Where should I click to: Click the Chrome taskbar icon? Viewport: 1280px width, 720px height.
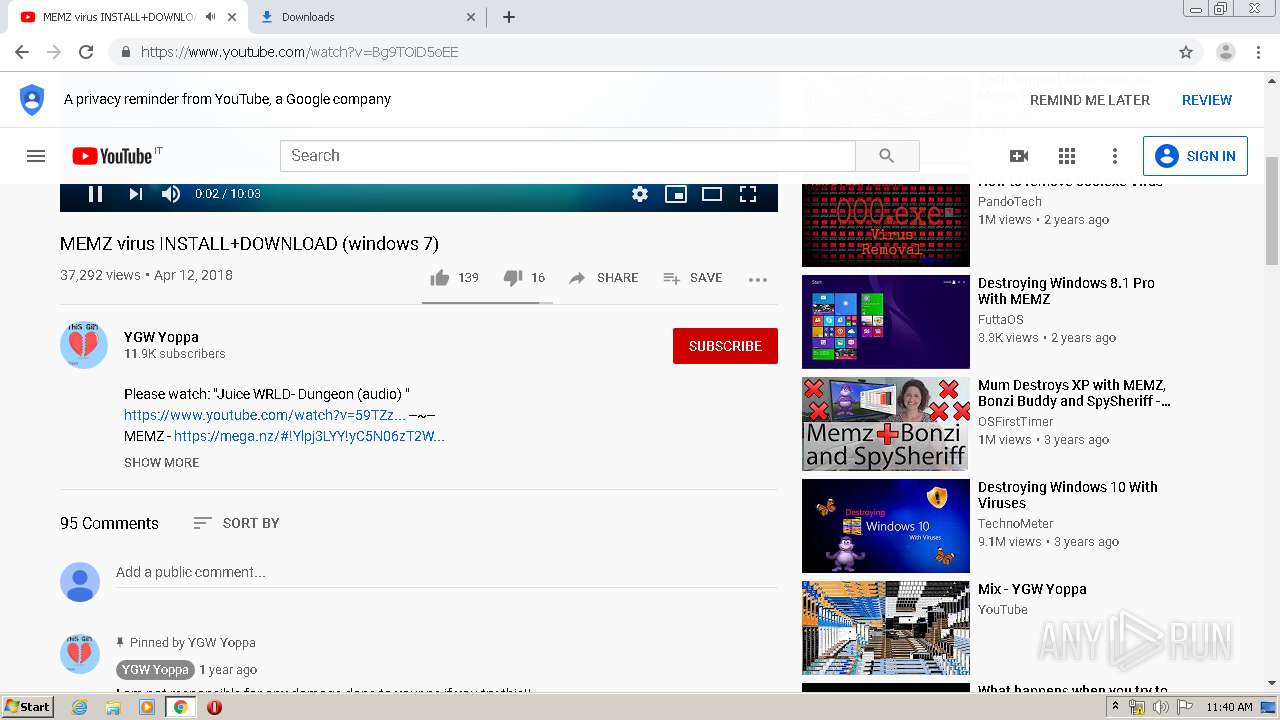tap(181, 707)
